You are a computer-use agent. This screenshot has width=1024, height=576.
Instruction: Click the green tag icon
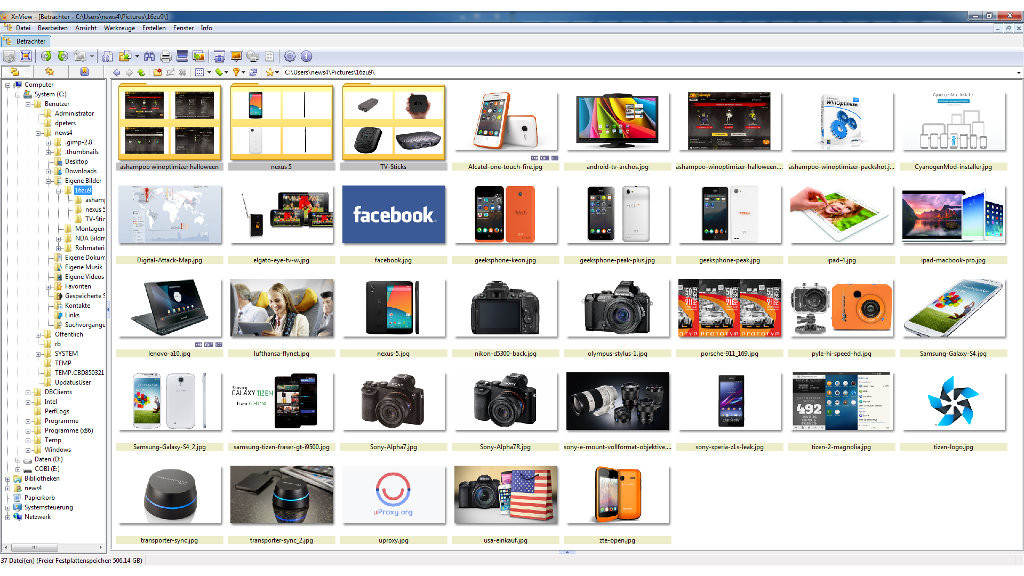(x=219, y=72)
